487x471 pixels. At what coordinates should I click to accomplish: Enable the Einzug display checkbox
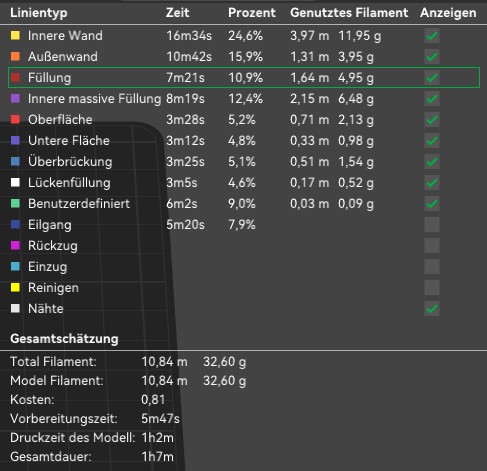click(x=432, y=267)
